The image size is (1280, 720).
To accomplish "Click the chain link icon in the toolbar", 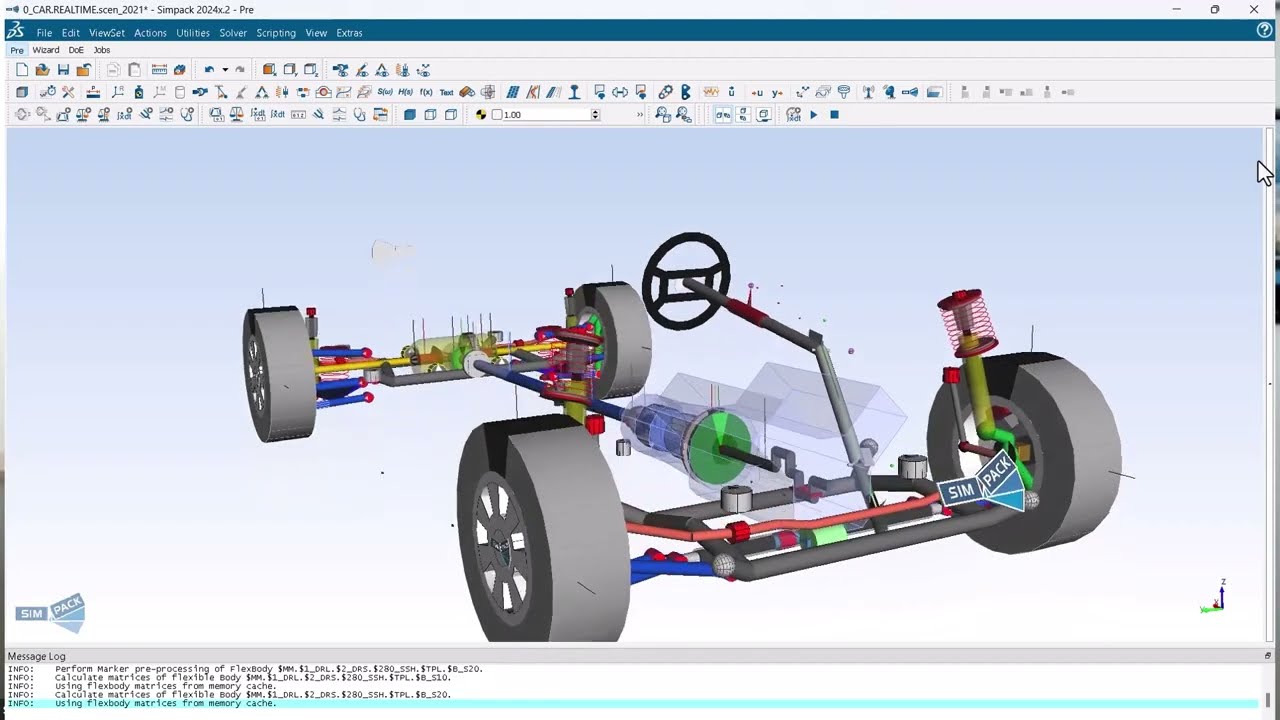I will tap(666, 92).
